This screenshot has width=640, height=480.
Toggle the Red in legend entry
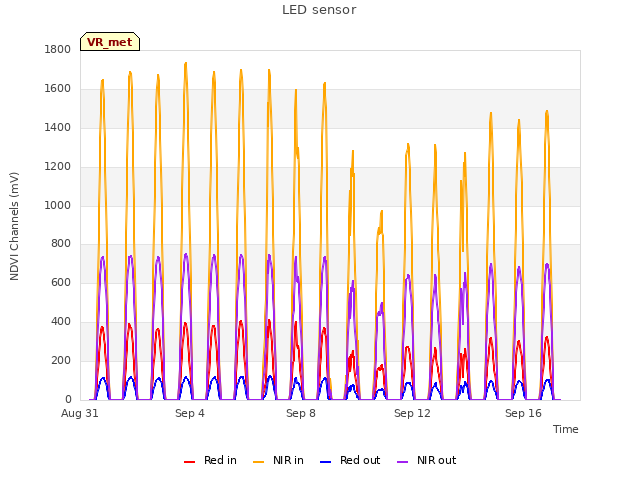[210, 460]
